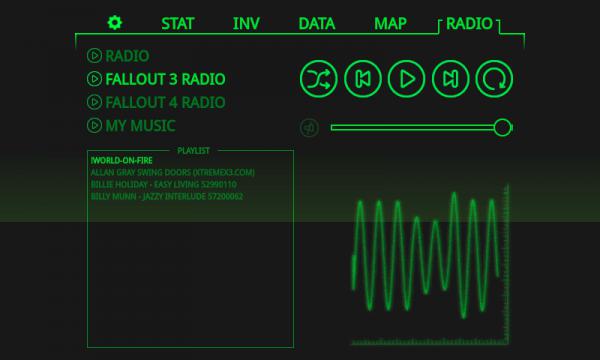This screenshot has height=360, width=600.
Task: Toggle shuffle playback
Action: click(319, 79)
